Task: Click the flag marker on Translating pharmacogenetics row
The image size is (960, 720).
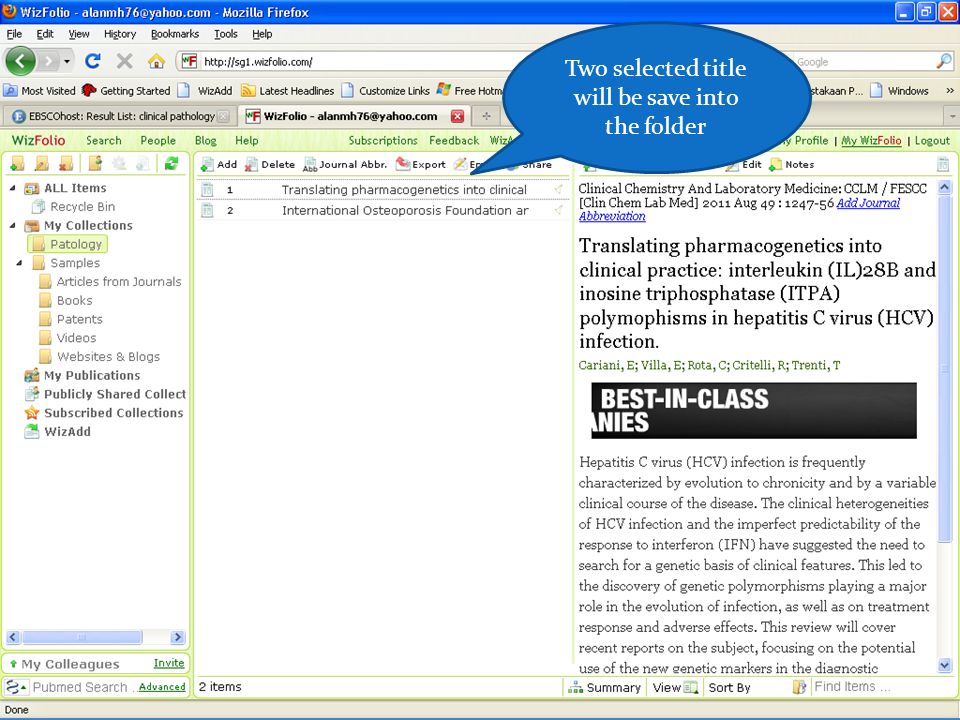Action: point(558,190)
